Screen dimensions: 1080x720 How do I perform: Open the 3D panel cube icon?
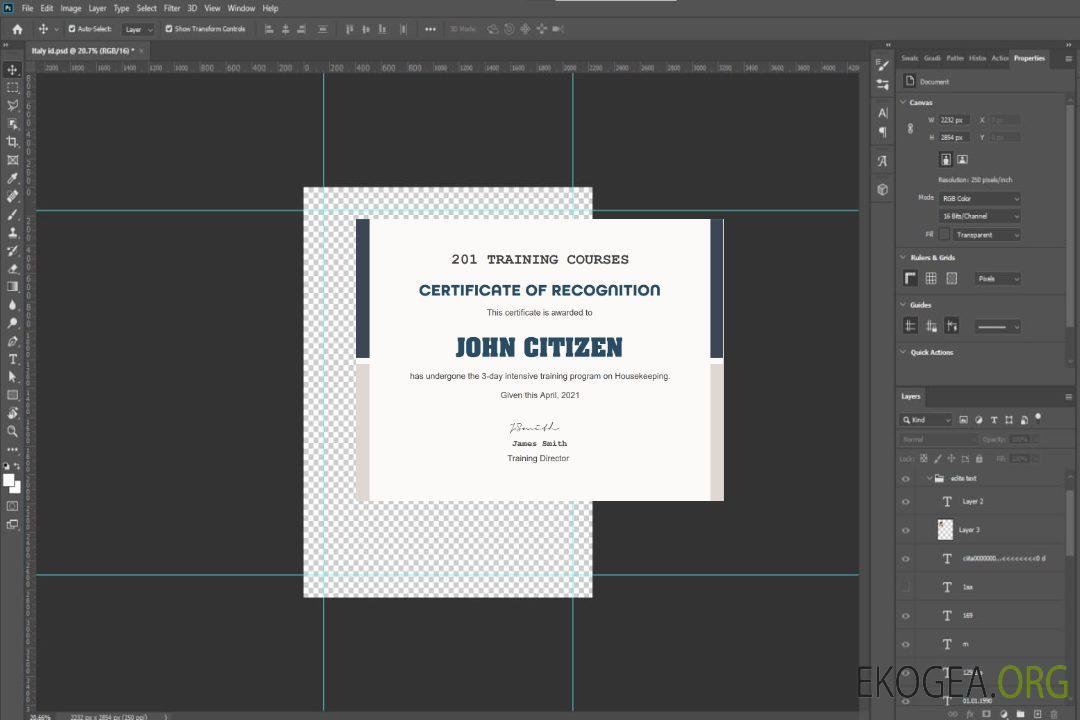tap(882, 189)
